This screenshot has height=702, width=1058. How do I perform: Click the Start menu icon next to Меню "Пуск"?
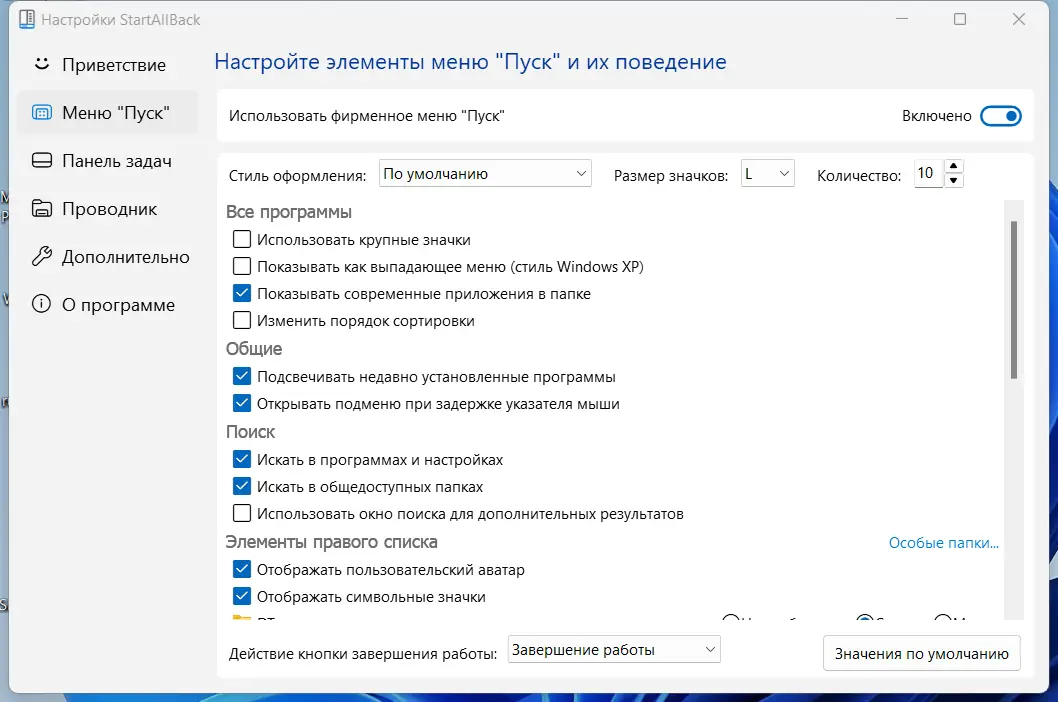point(40,112)
